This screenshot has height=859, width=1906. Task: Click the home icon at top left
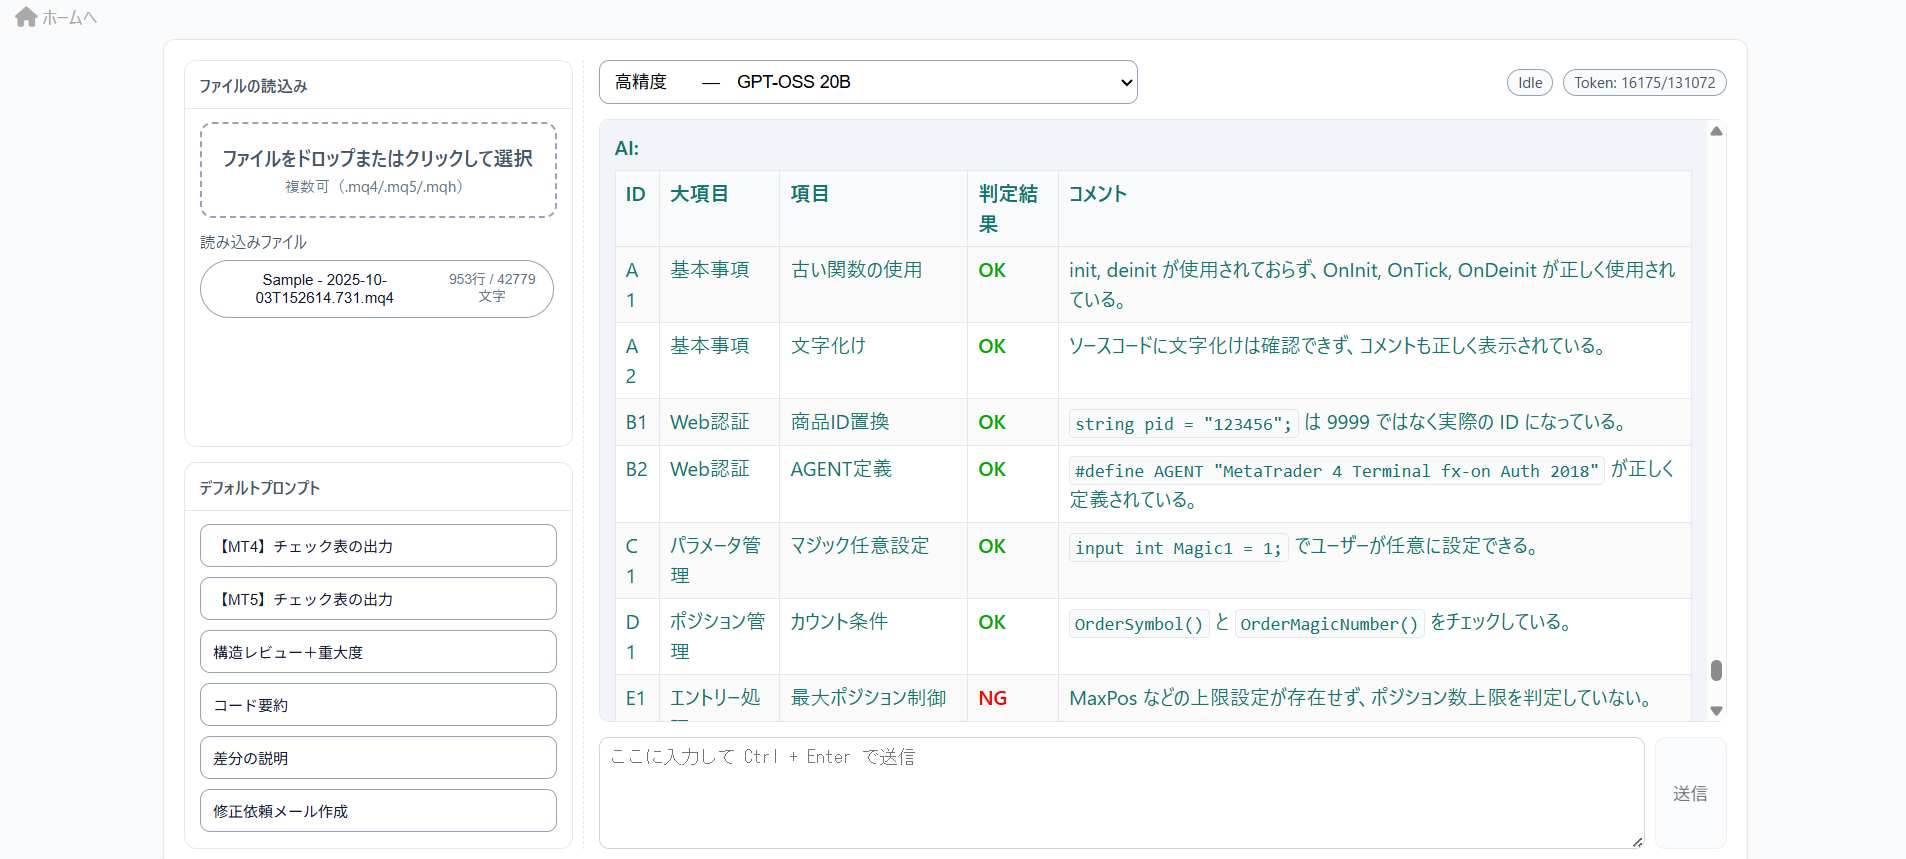(x=26, y=17)
